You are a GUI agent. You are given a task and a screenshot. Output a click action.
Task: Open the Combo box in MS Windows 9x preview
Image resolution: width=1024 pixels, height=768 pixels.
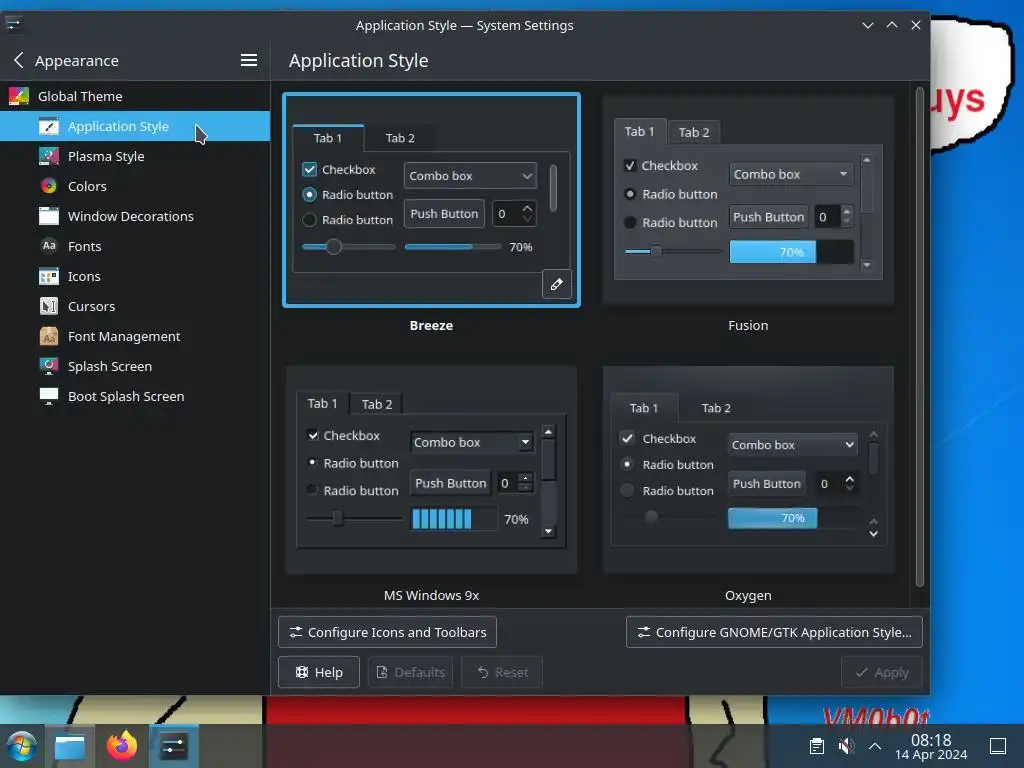(472, 442)
